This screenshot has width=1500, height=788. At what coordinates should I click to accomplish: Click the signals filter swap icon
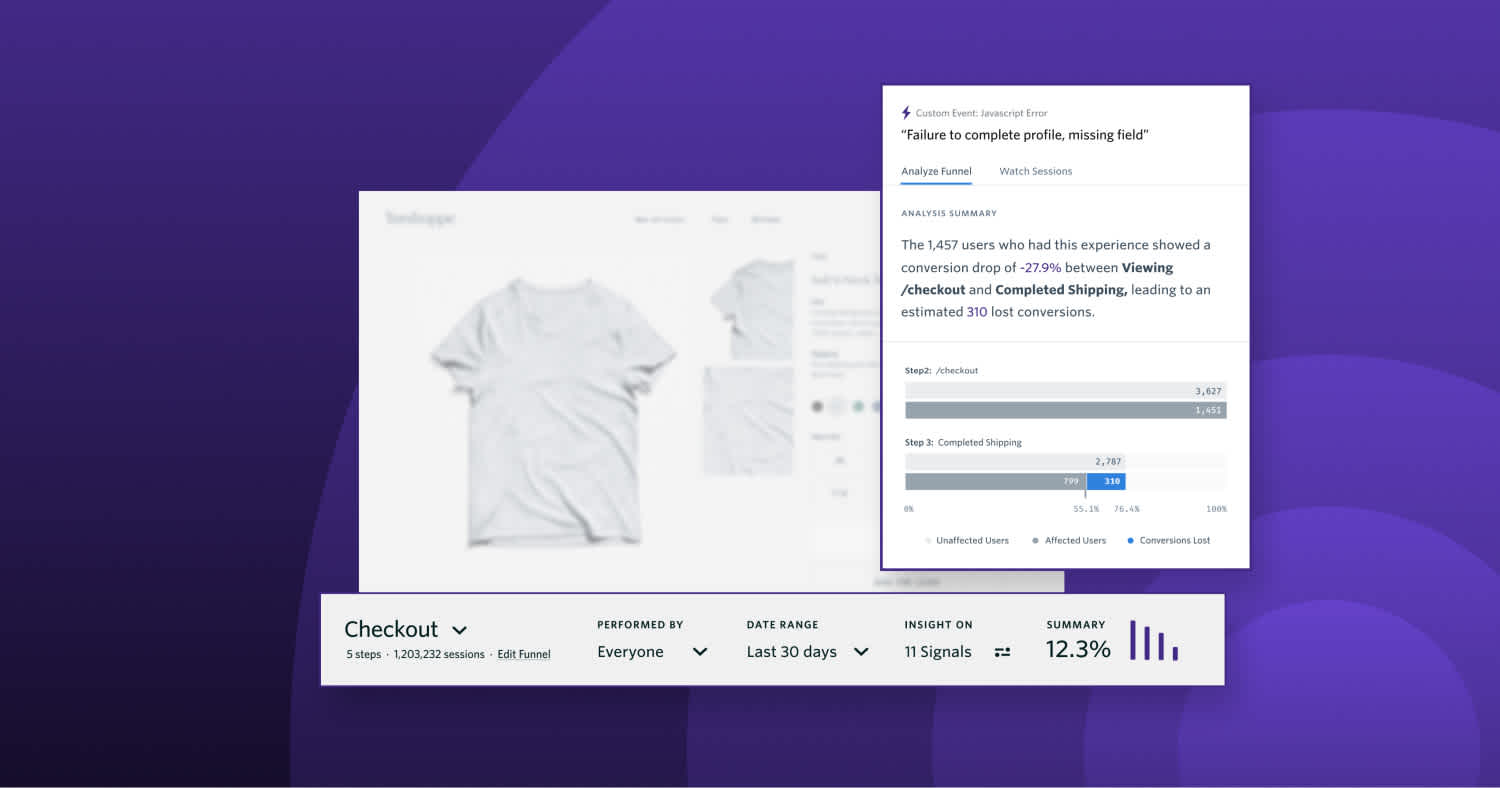pyautogui.click(x=1002, y=652)
